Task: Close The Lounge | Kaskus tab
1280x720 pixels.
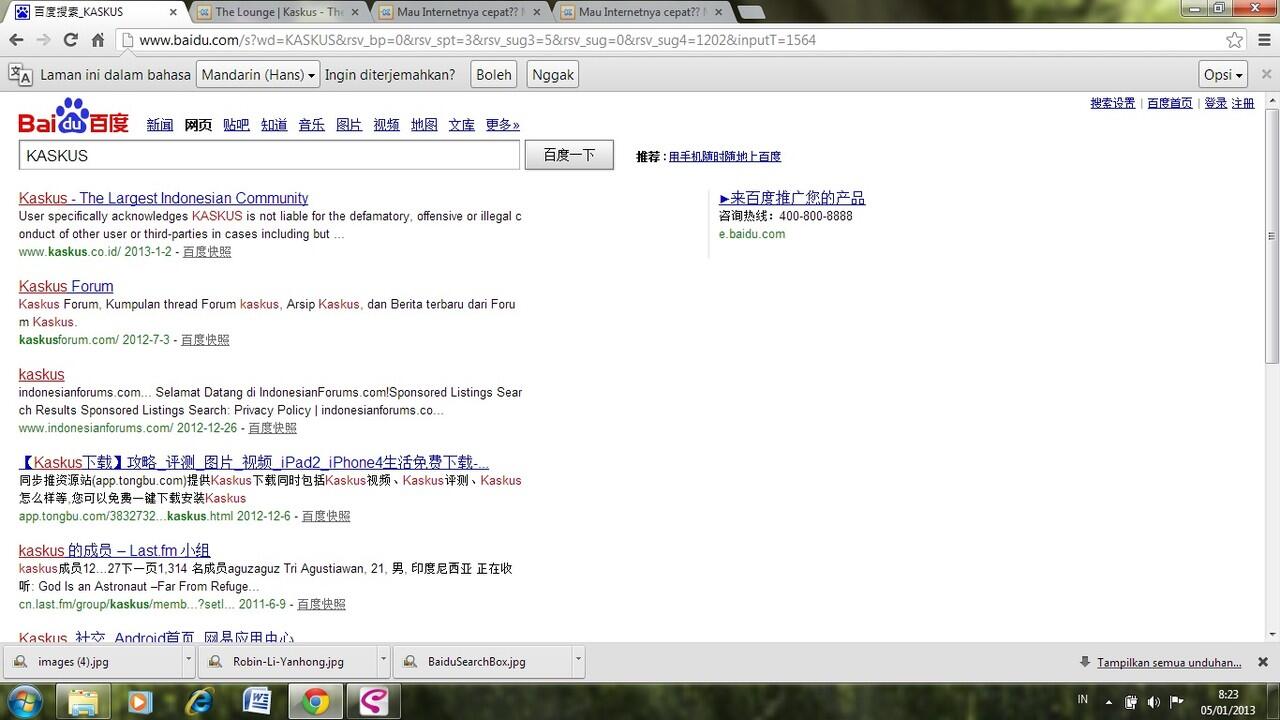Action: 354,12
